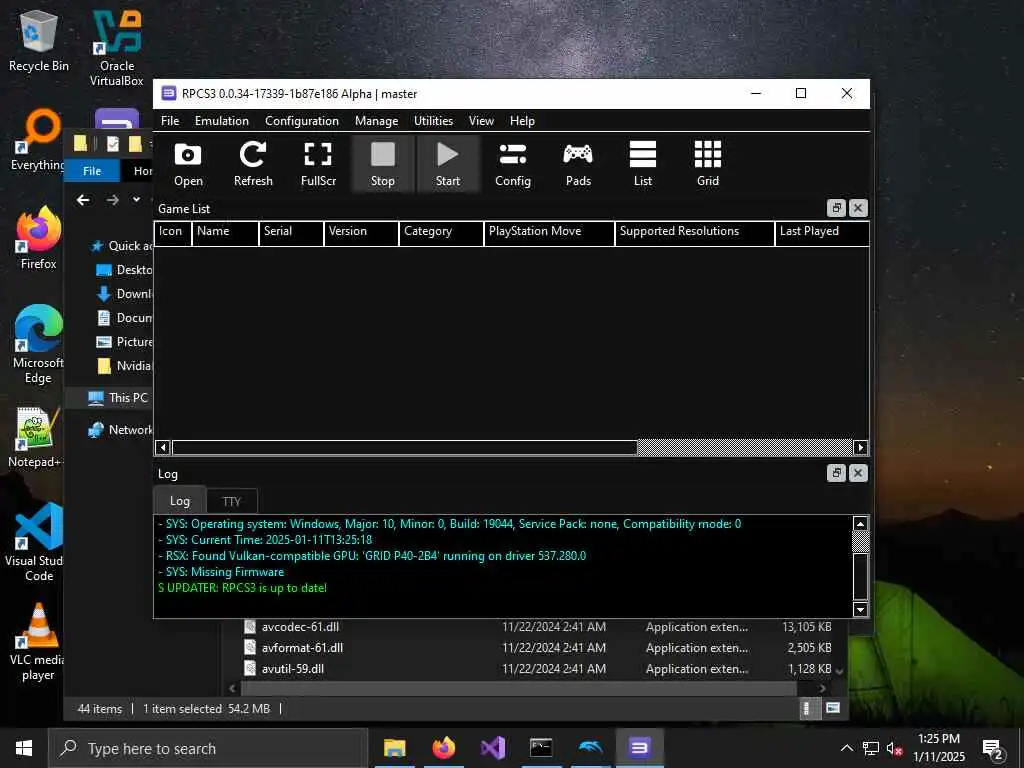Image resolution: width=1024 pixels, height=768 pixels.
Task: Open the Emulation menu
Action: pos(221,121)
